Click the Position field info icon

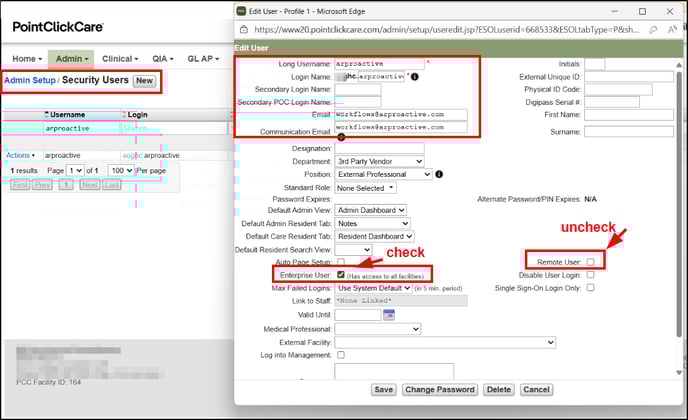point(440,174)
